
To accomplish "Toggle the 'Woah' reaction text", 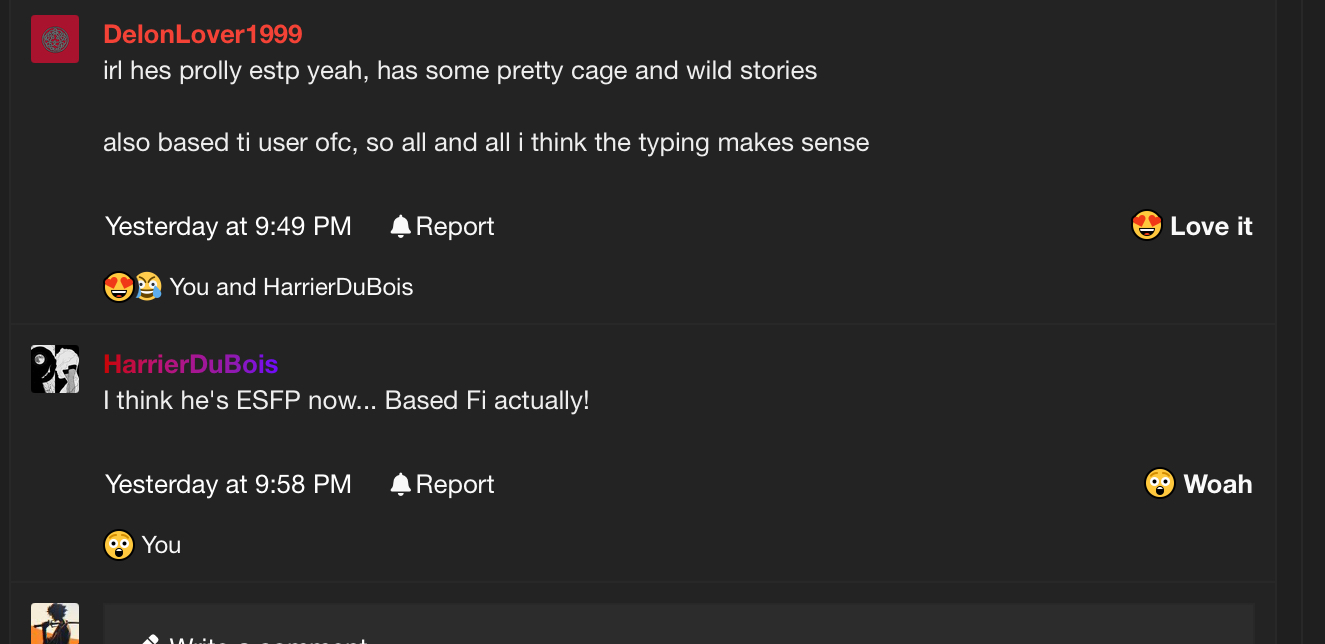I will (1217, 484).
